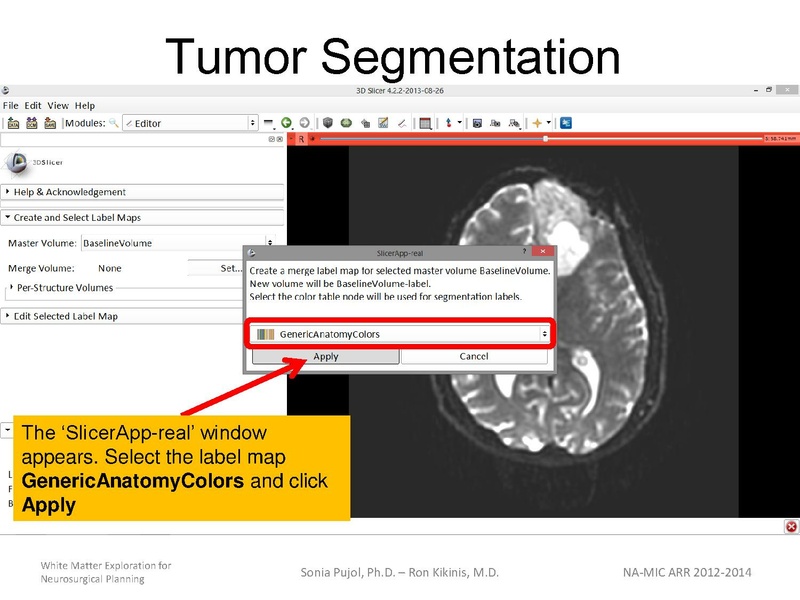This screenshot has height=600, width=800.
Task: Click Apply in the SlicerApp-real dialog
Action: pos(327,356)
